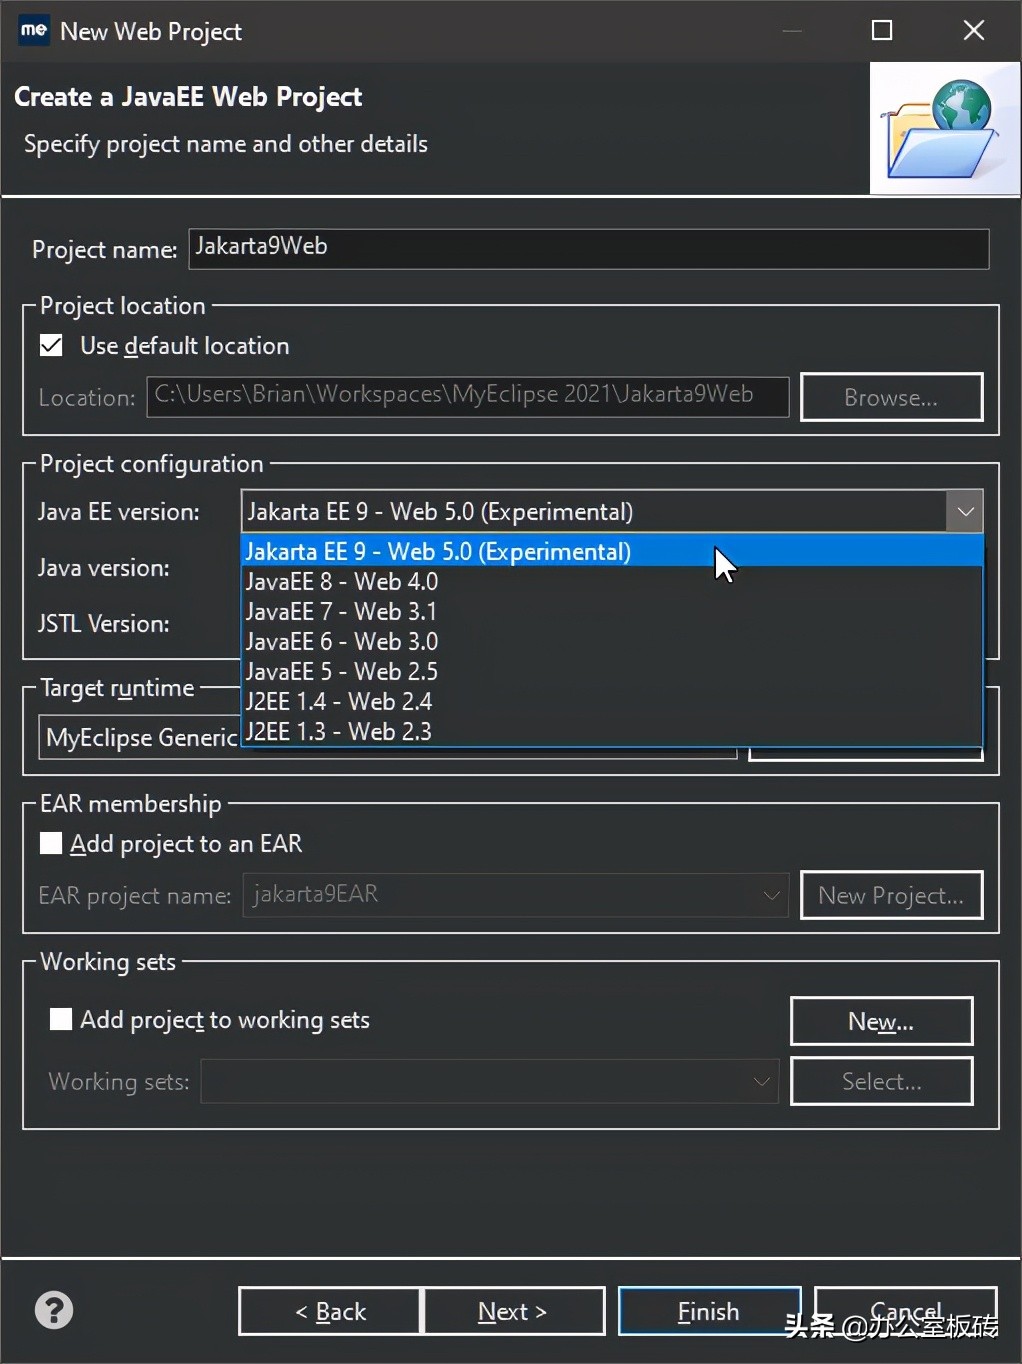1022x1364 pixels.
Task: Click the 'Working sets:' field label
Action: [x=119, y=1082]
